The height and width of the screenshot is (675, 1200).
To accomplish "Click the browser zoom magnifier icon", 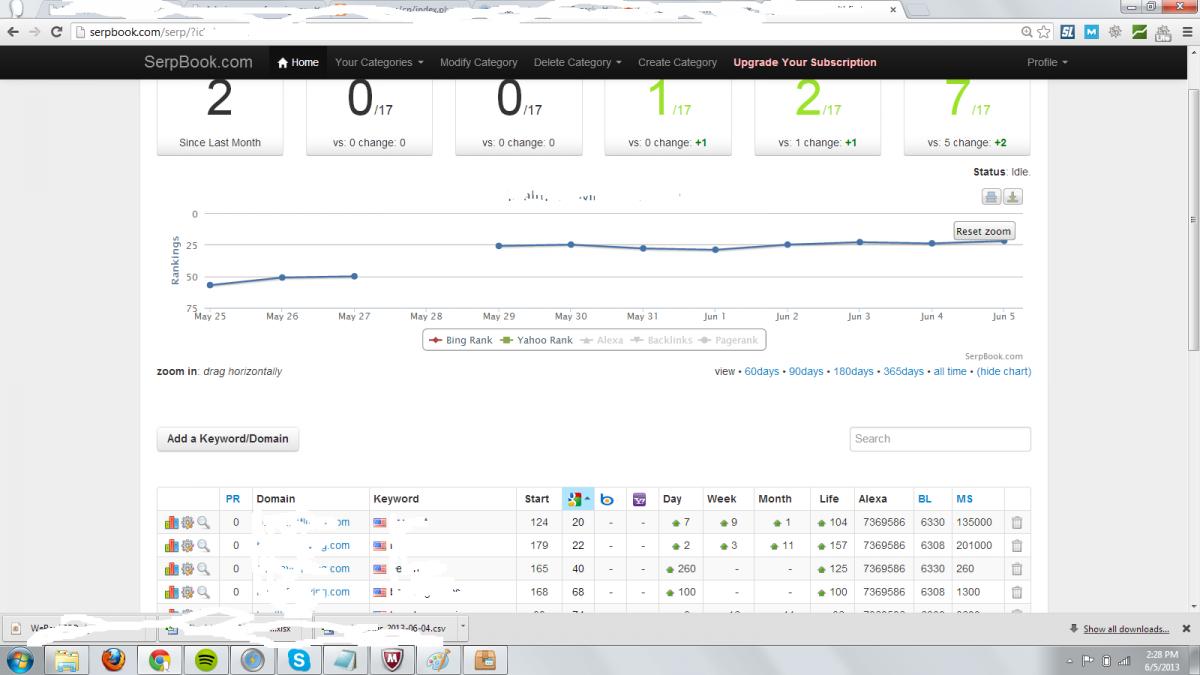I will [x=1027, y=32].
